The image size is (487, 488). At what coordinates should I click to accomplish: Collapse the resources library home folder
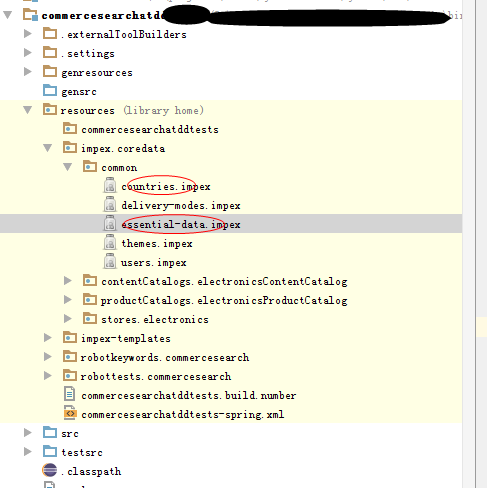point(28,110)
